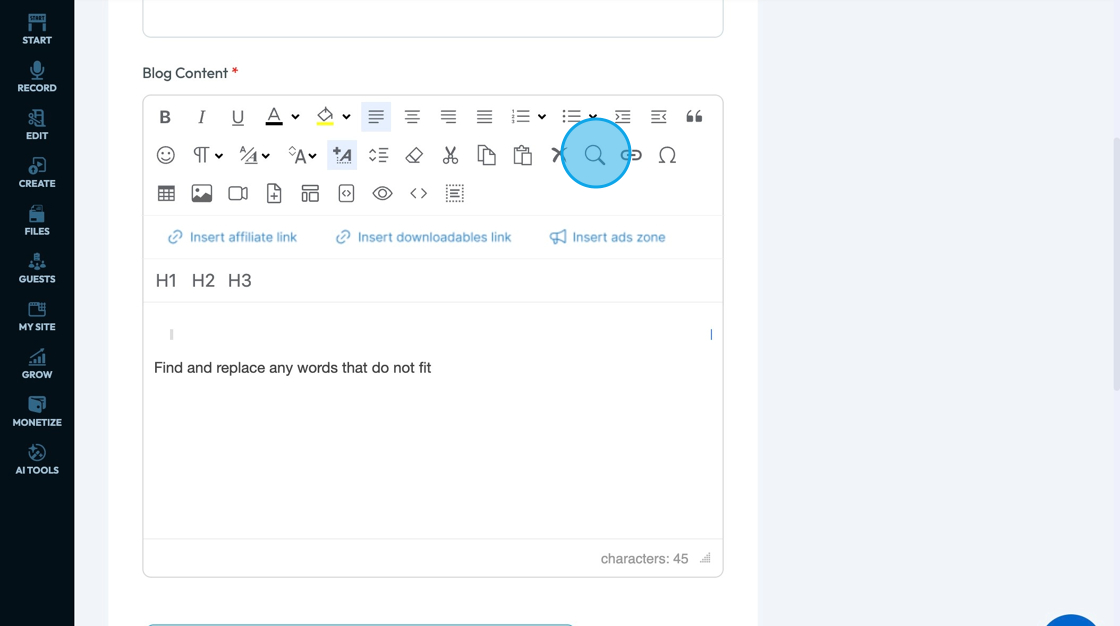
Task: Clear formatting with the eraser icon
Action: coord(414,155)
